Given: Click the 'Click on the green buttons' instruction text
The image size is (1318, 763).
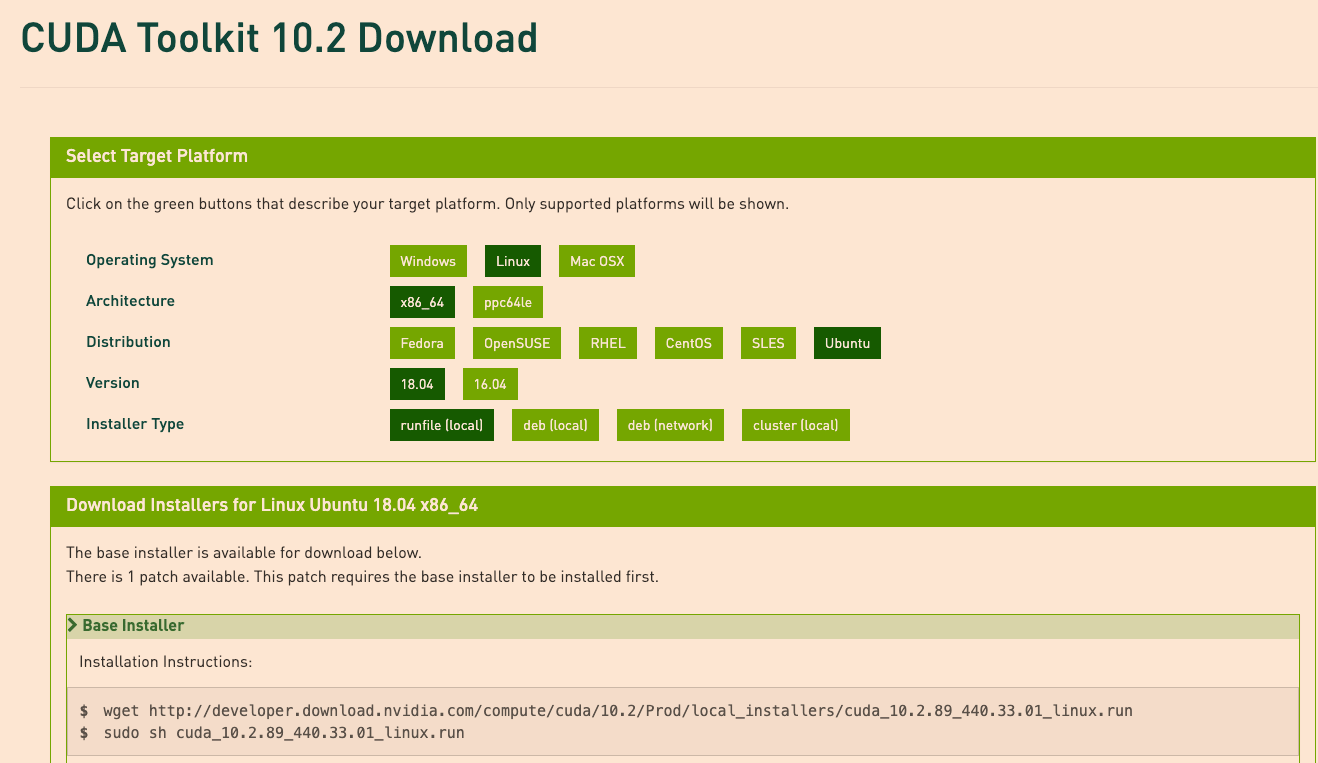Looking at the screenshot, I should 427,204.
